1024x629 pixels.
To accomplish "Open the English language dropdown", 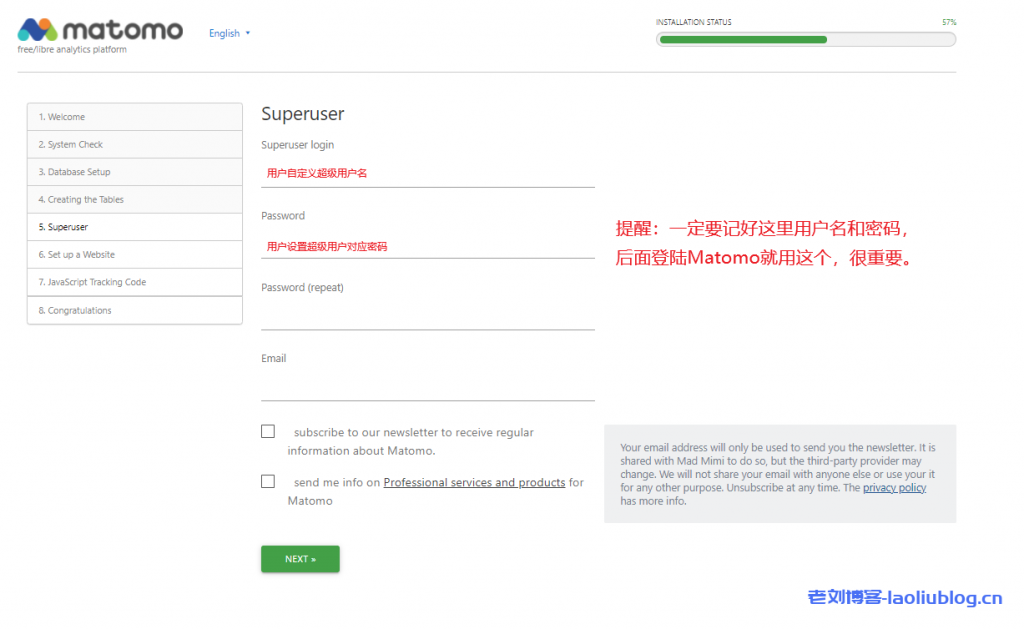I will pyautogui.click(x=229, y=33).
